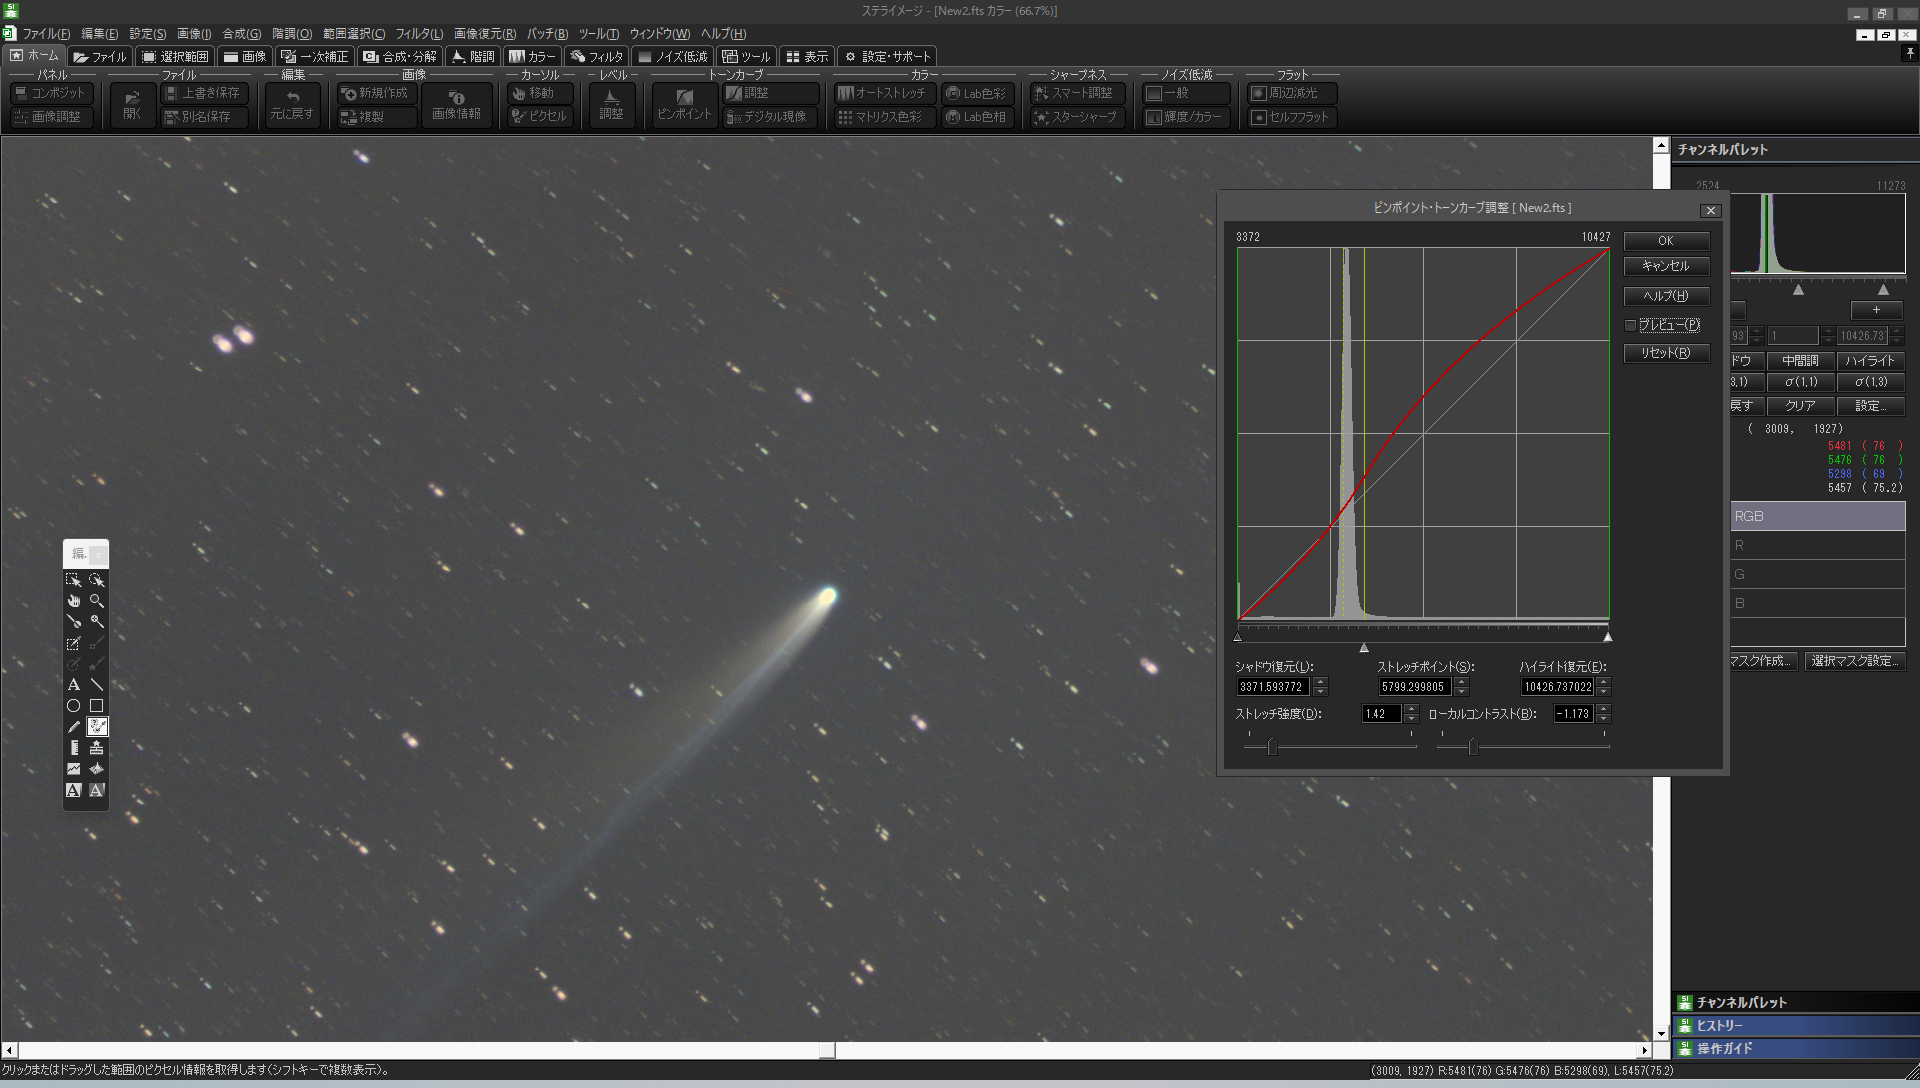Toggle the セルフフラット option

pos(1292,117)
